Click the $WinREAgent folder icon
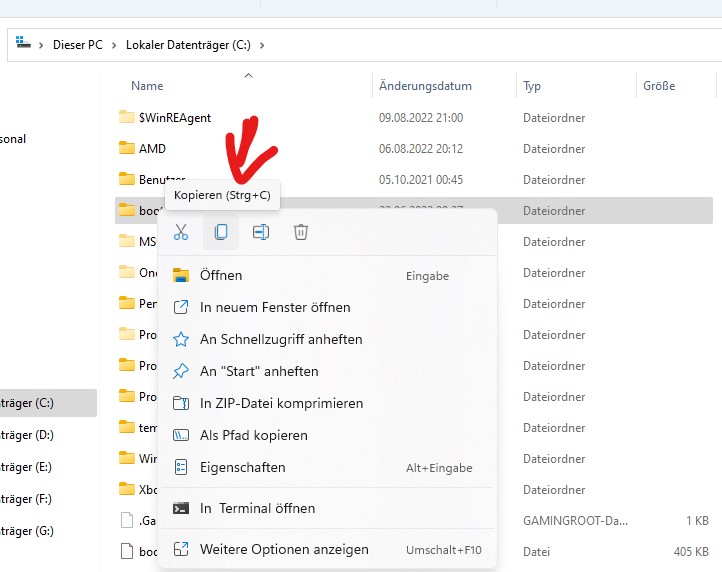 tap(127, 117)
